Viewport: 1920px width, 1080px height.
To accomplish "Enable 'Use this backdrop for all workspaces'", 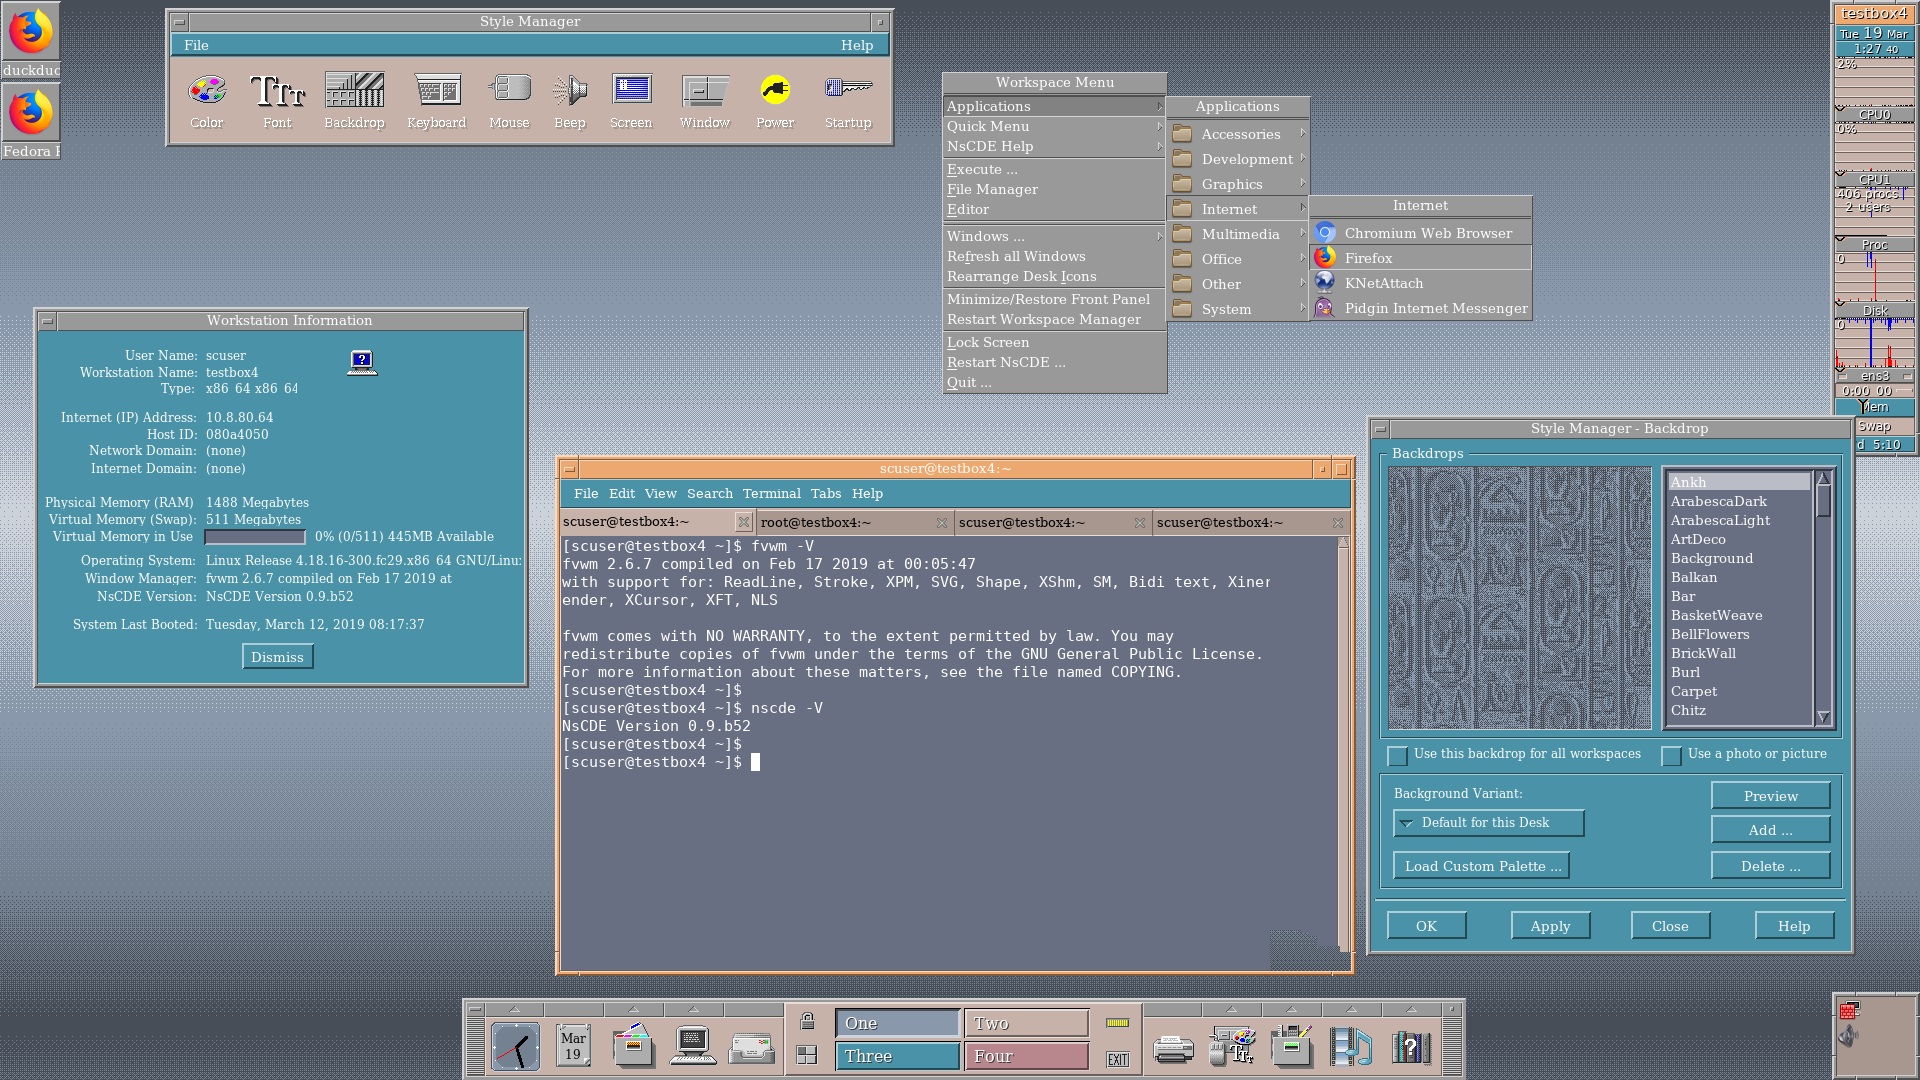I will tap(1397, 755).
